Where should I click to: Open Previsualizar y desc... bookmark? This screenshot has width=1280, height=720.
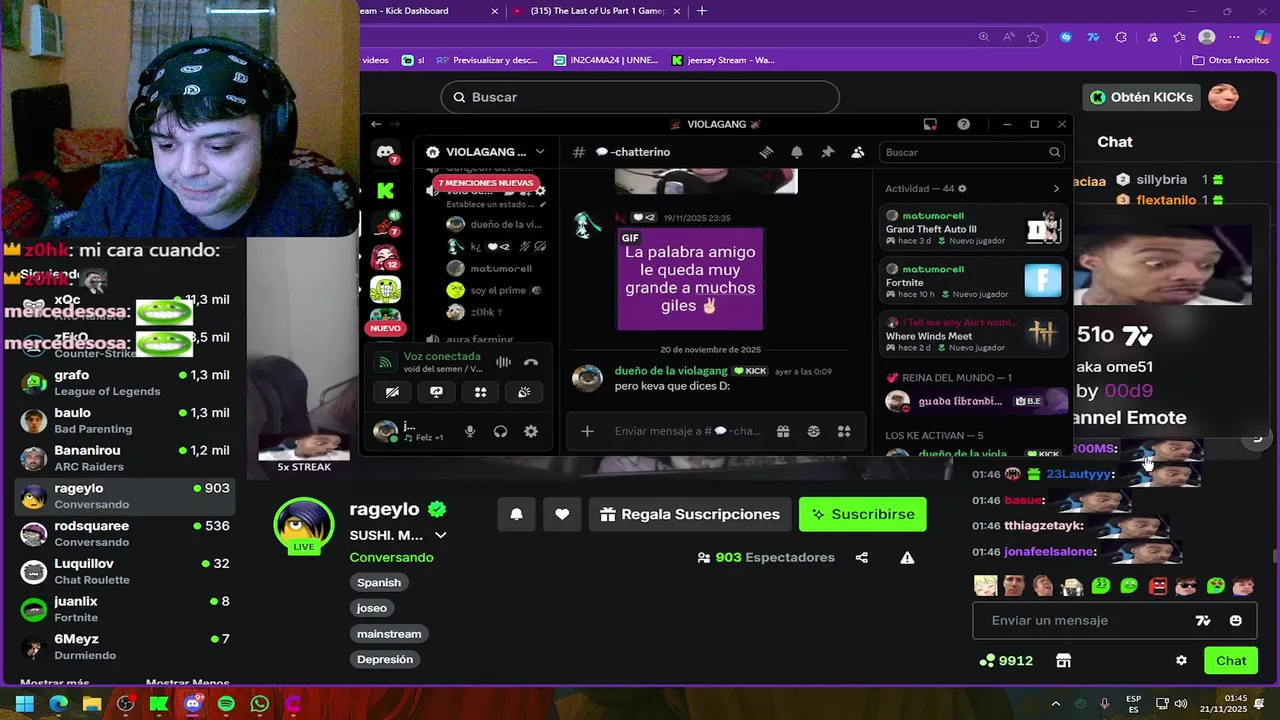click(x=486, y=60)
